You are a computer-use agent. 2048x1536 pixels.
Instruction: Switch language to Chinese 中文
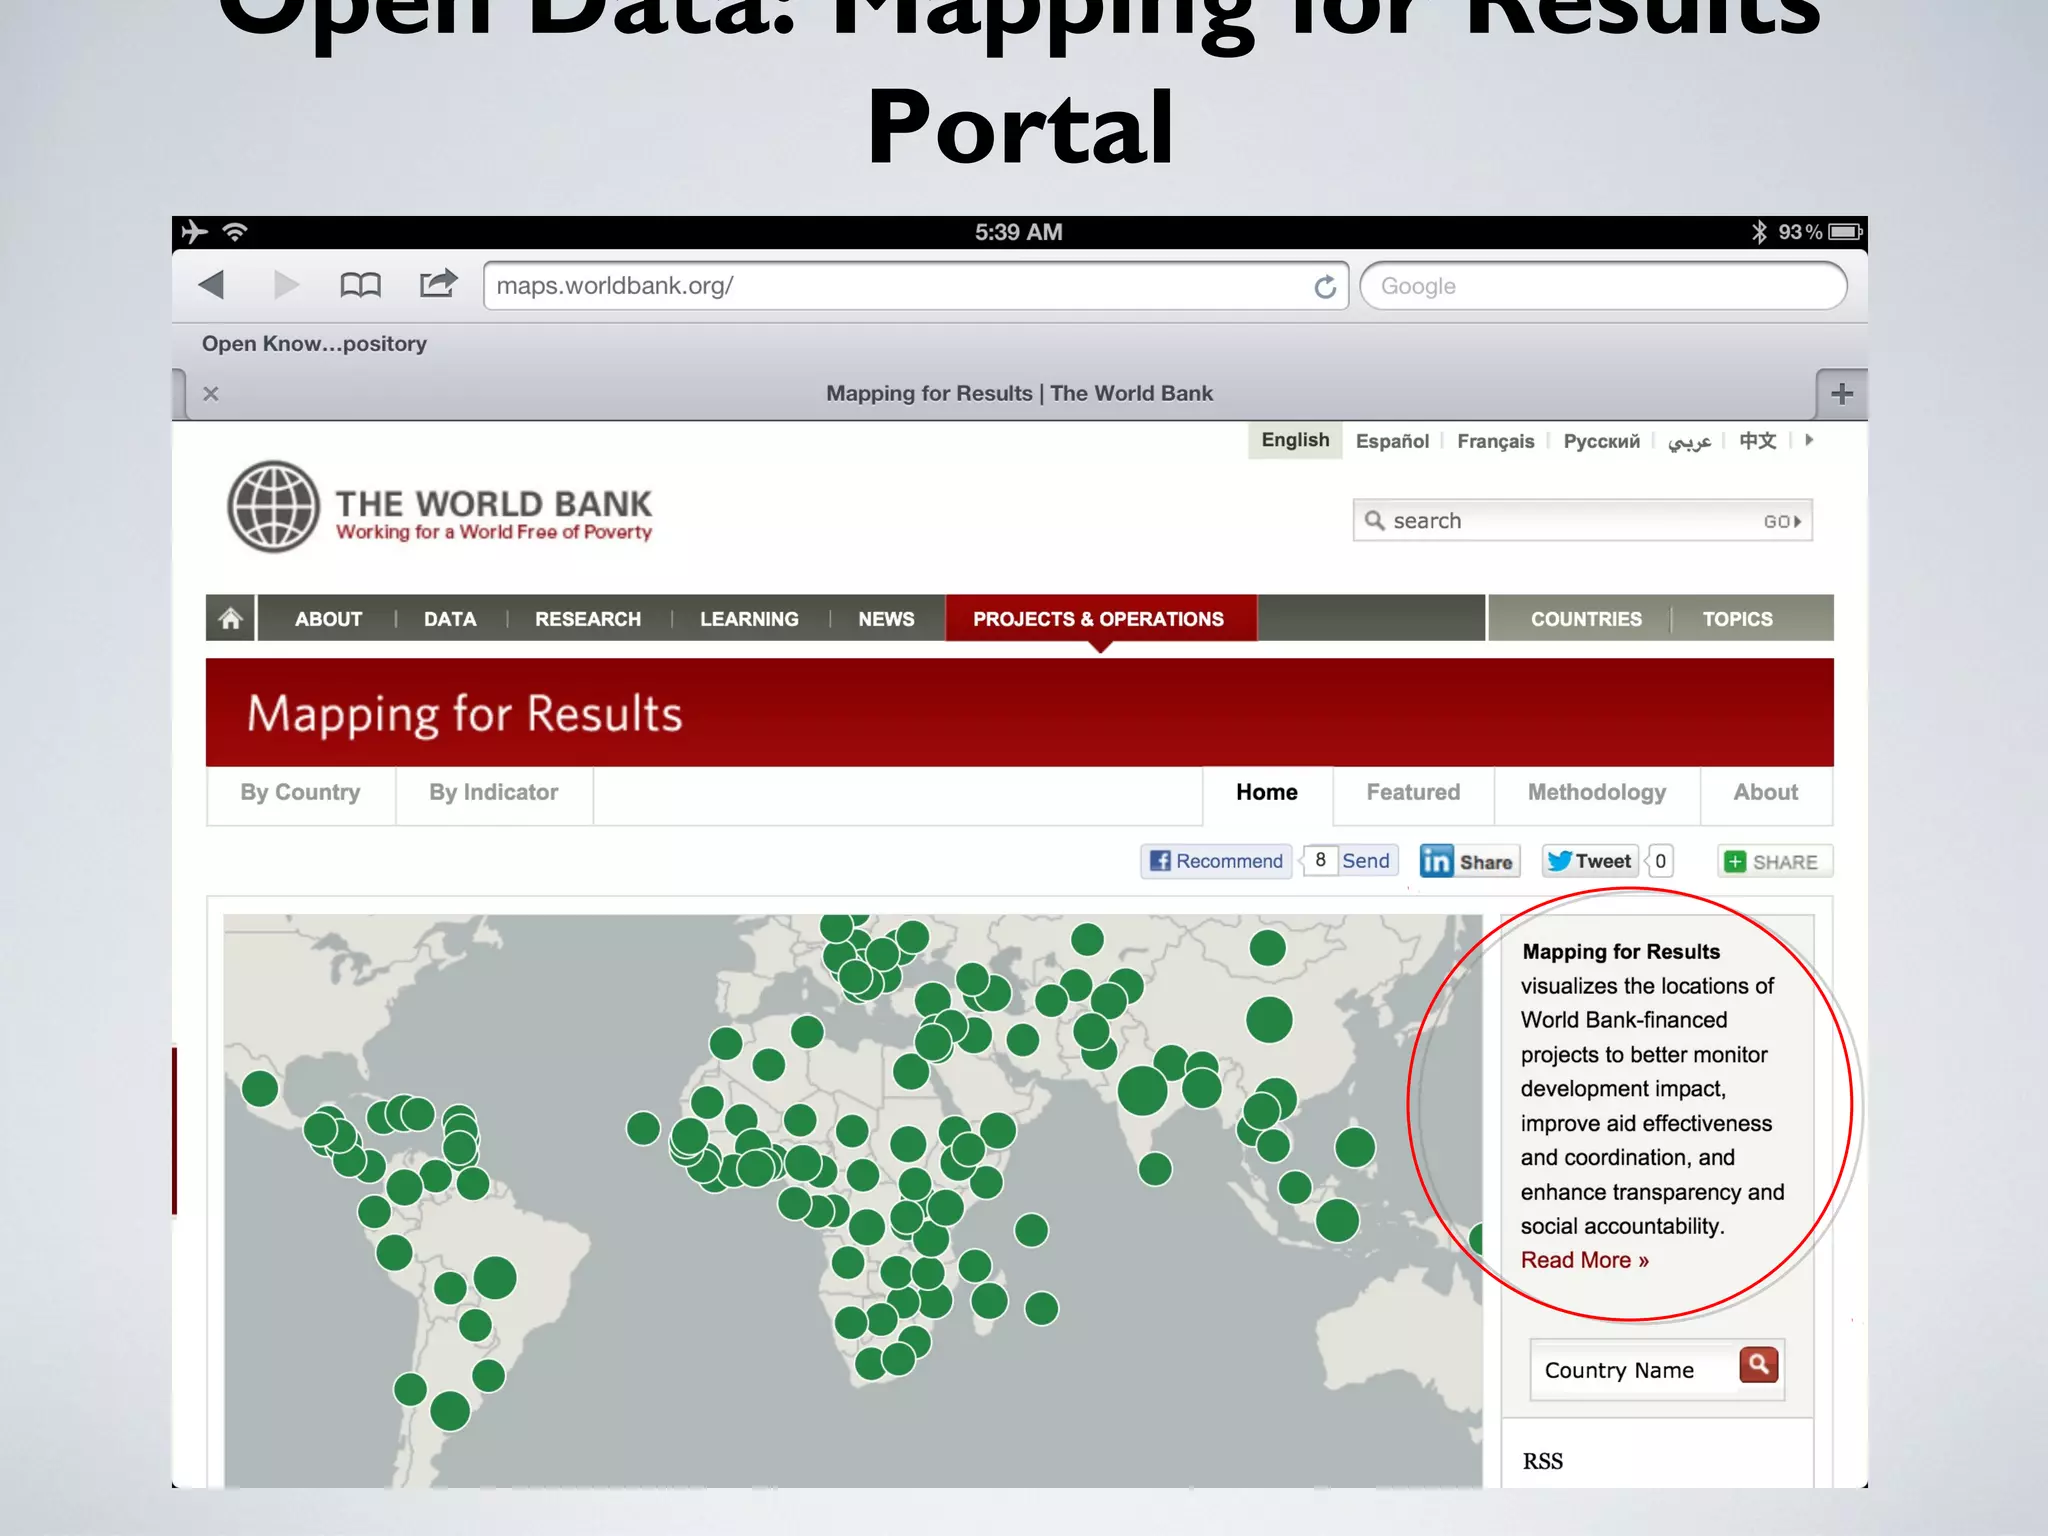point(1757,441)
